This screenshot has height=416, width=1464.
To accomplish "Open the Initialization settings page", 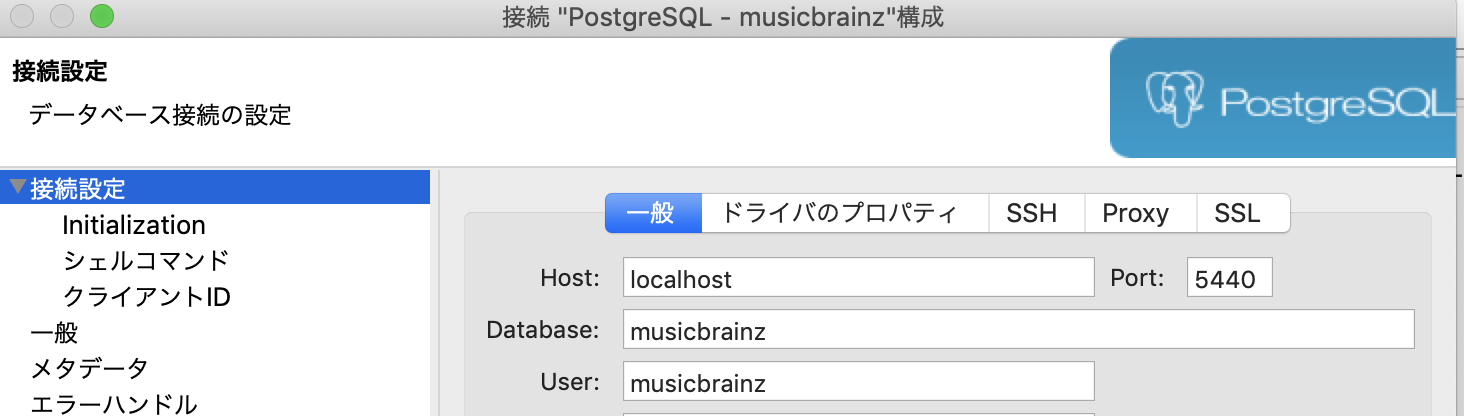I will (x=134, y=225).
